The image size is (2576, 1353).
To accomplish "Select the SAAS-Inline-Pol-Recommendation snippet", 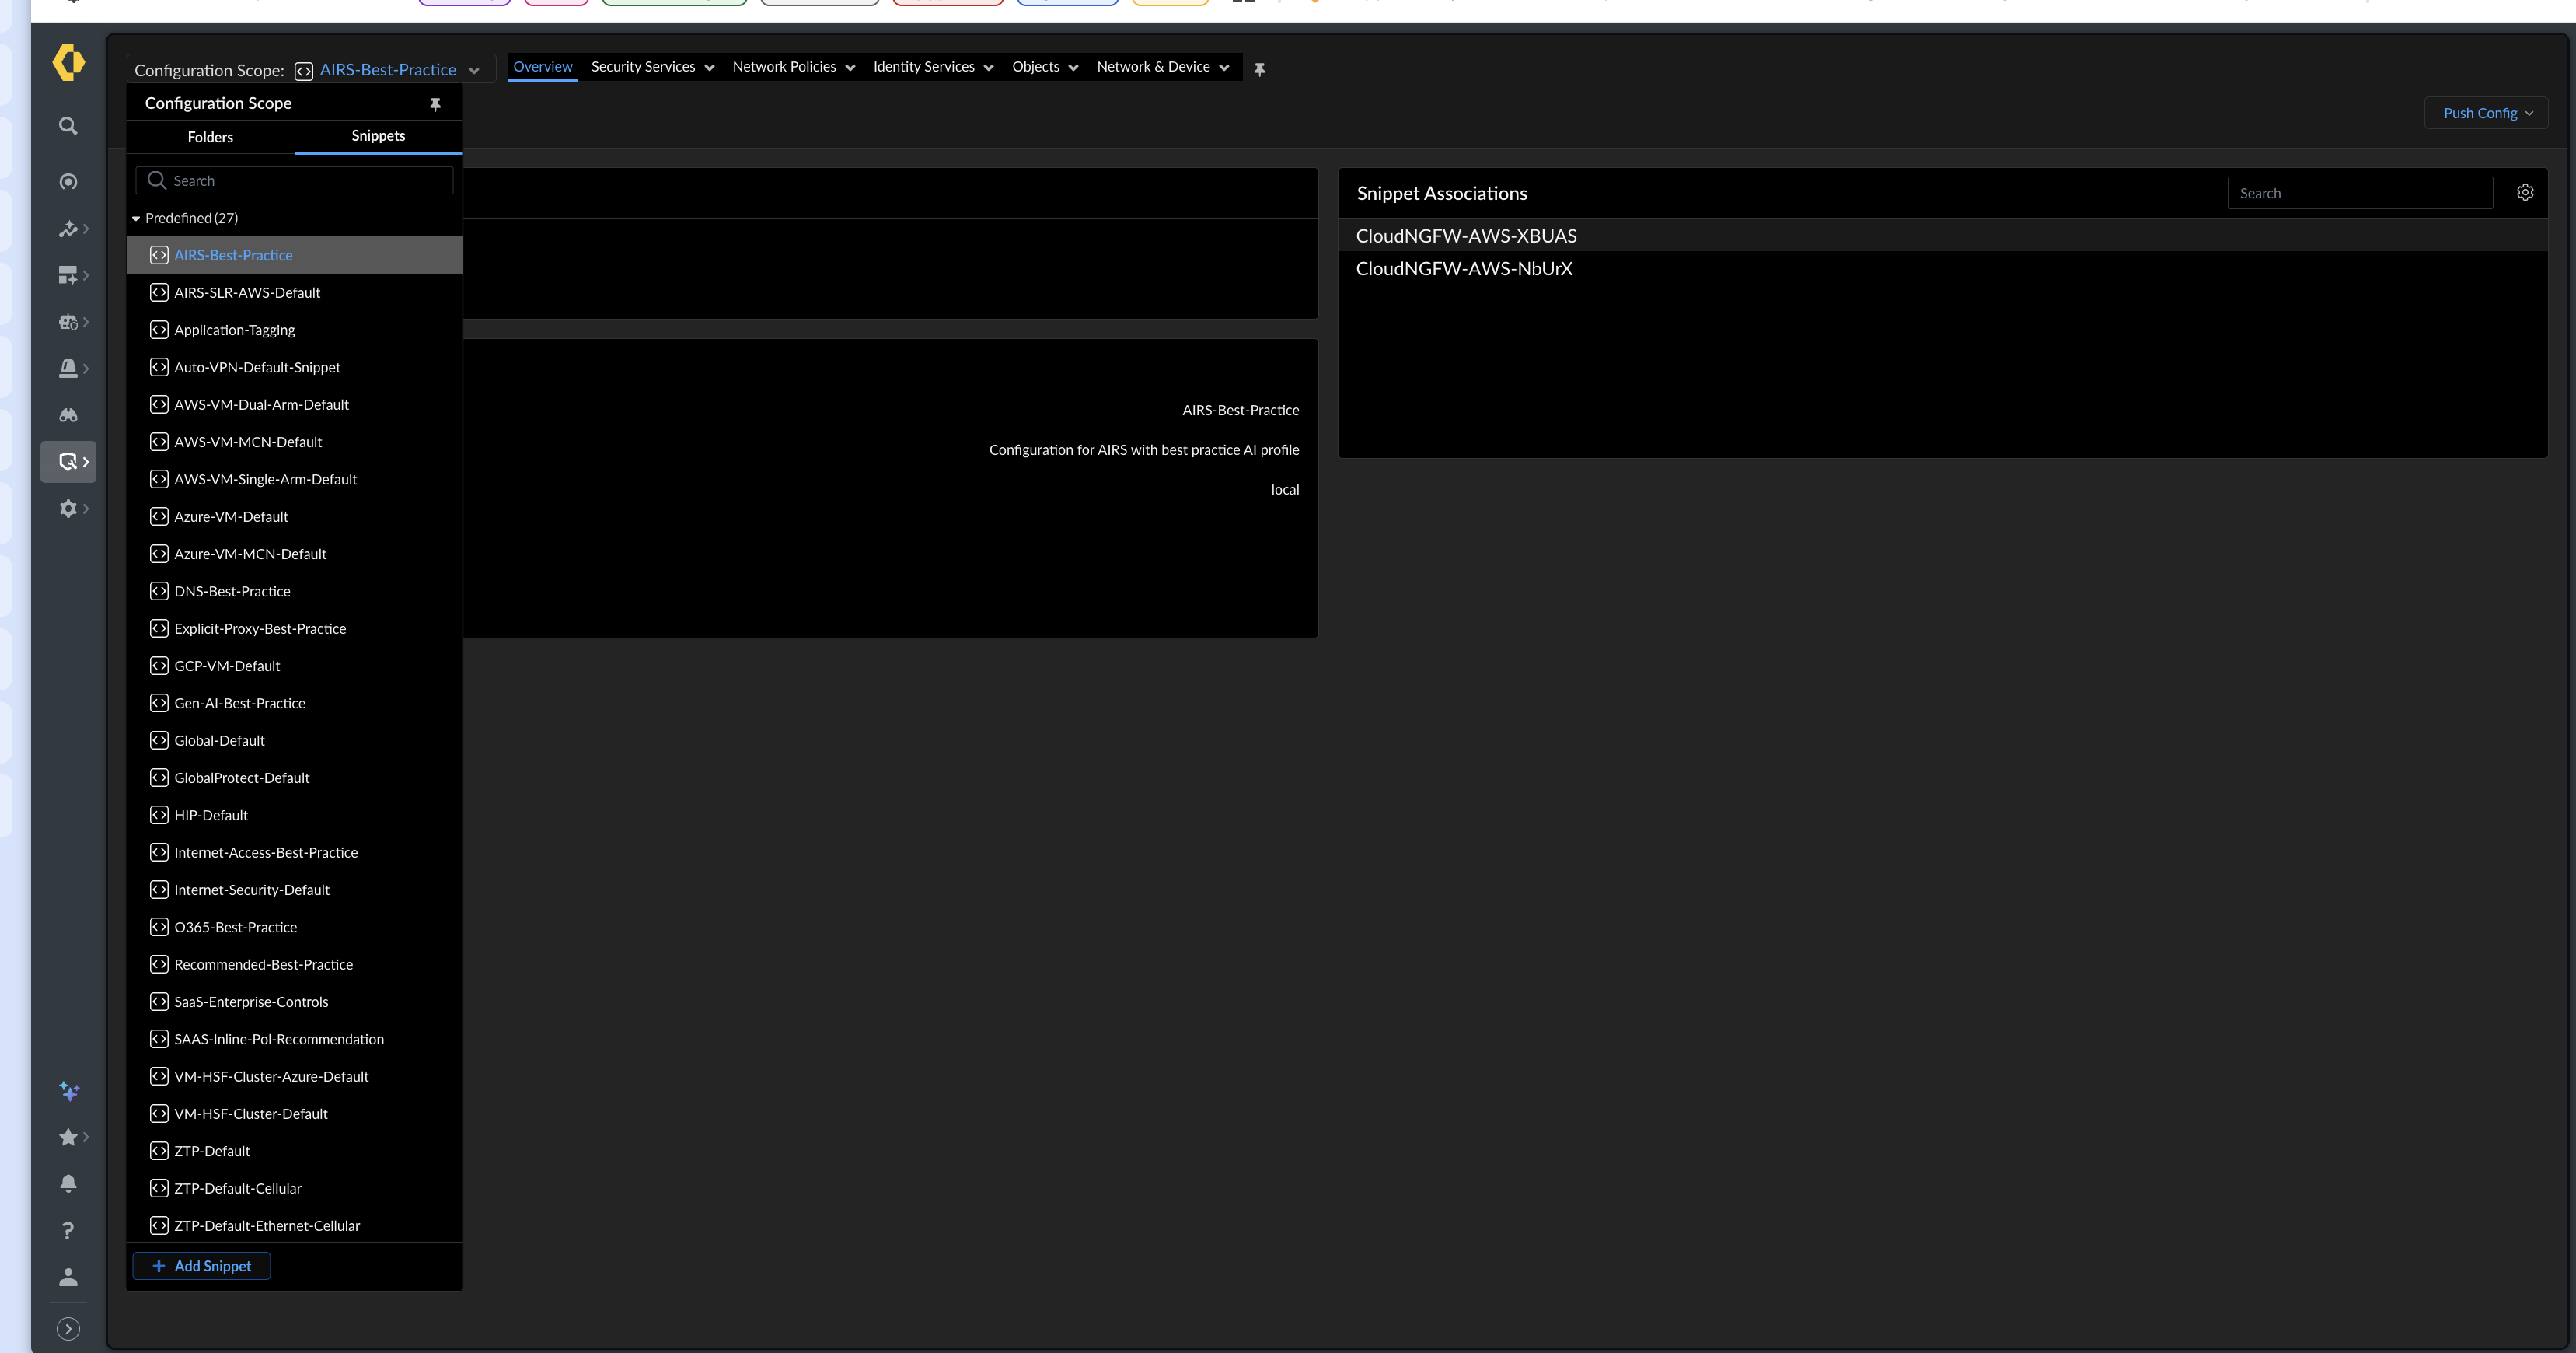I will (295, 1039).
